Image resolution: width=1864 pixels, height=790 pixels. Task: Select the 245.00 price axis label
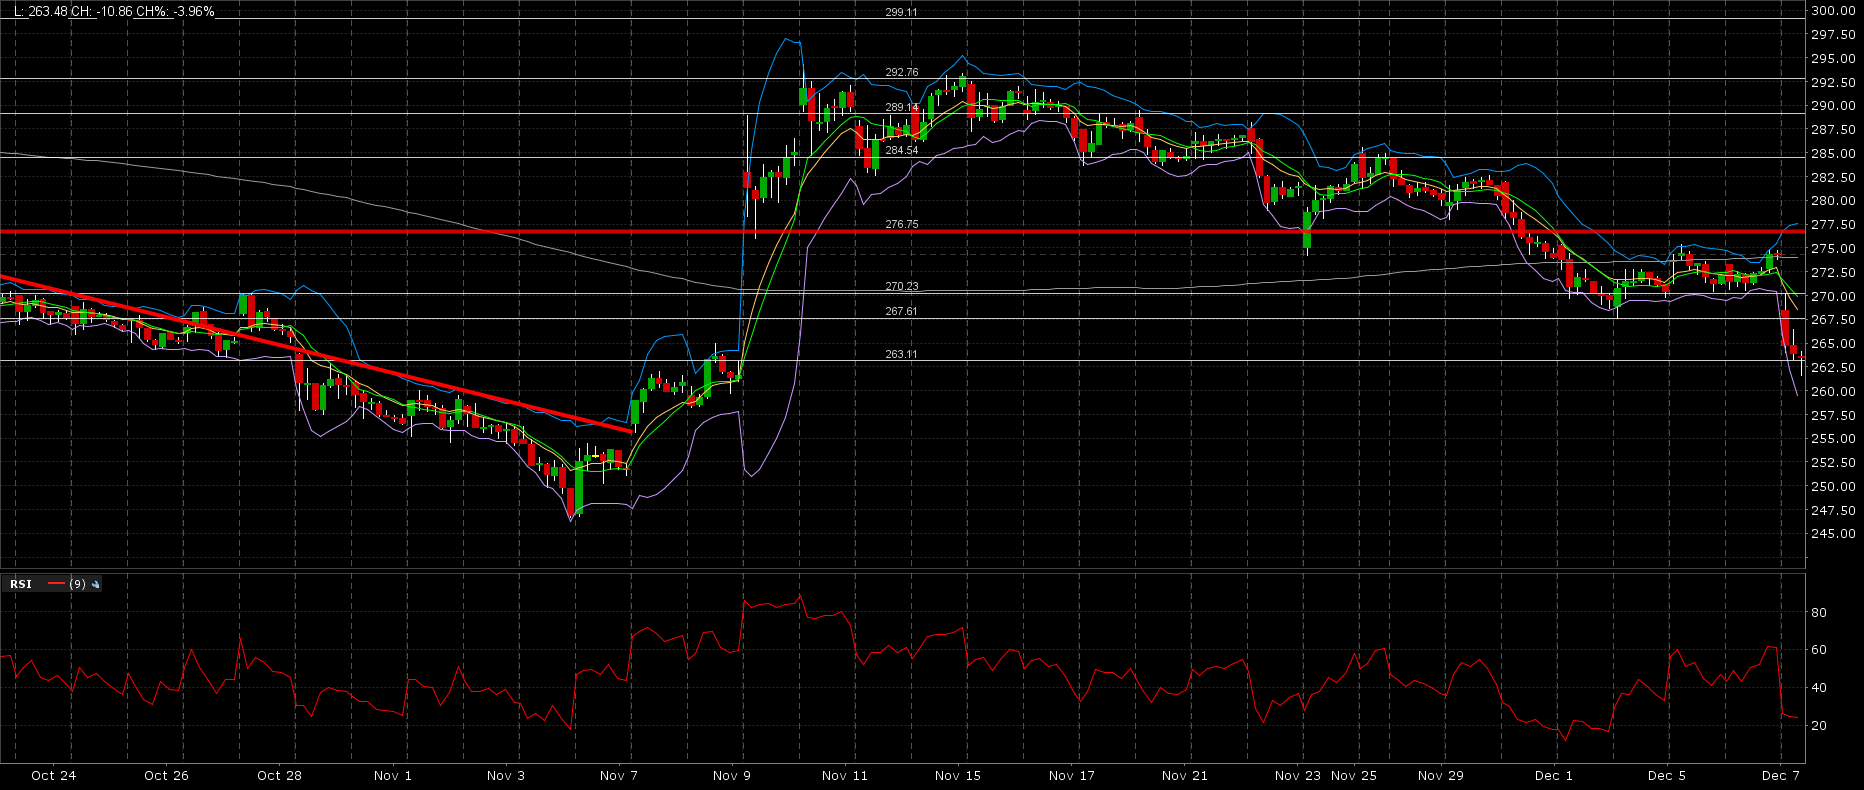(x=1833, y=534)
